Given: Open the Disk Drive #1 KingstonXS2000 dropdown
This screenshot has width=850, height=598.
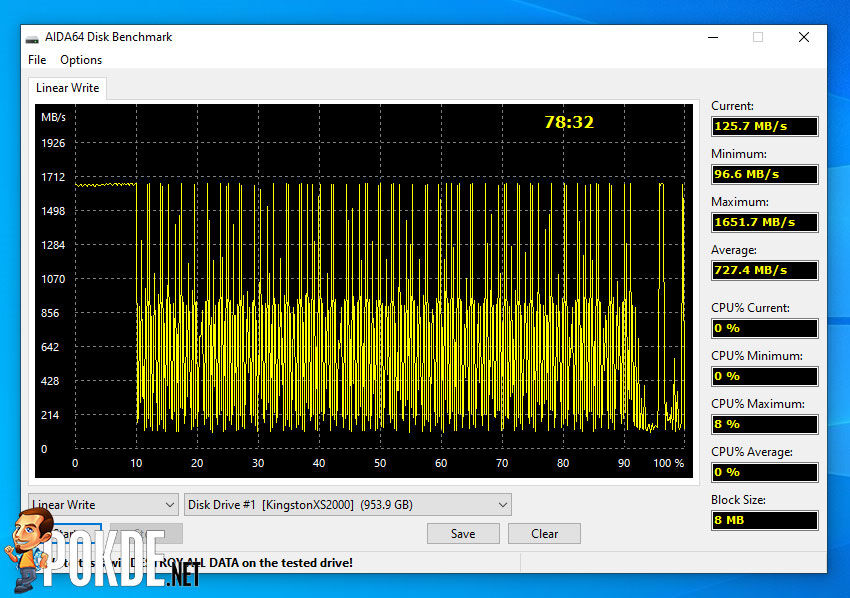Looking at the screenshot, I should 347,505.
